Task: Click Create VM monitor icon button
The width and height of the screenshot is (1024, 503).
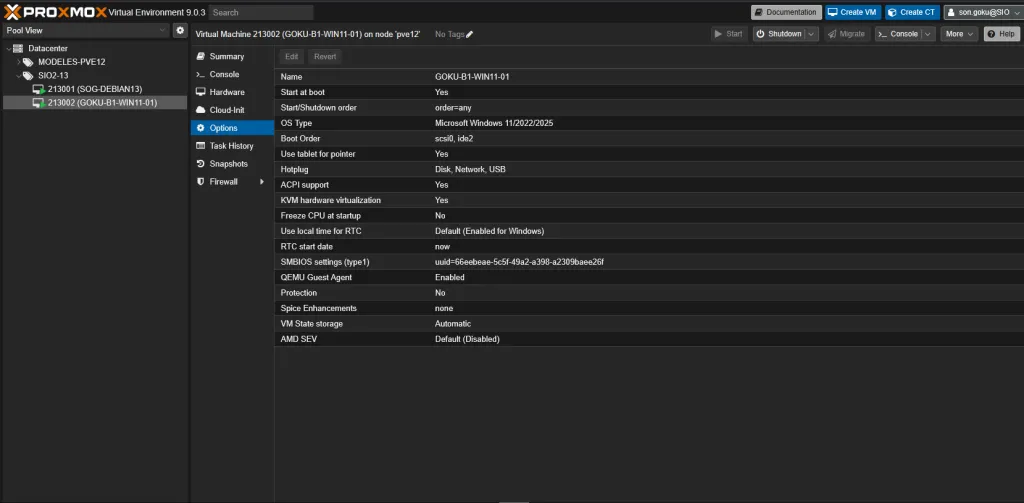Action: click(852, 12)
